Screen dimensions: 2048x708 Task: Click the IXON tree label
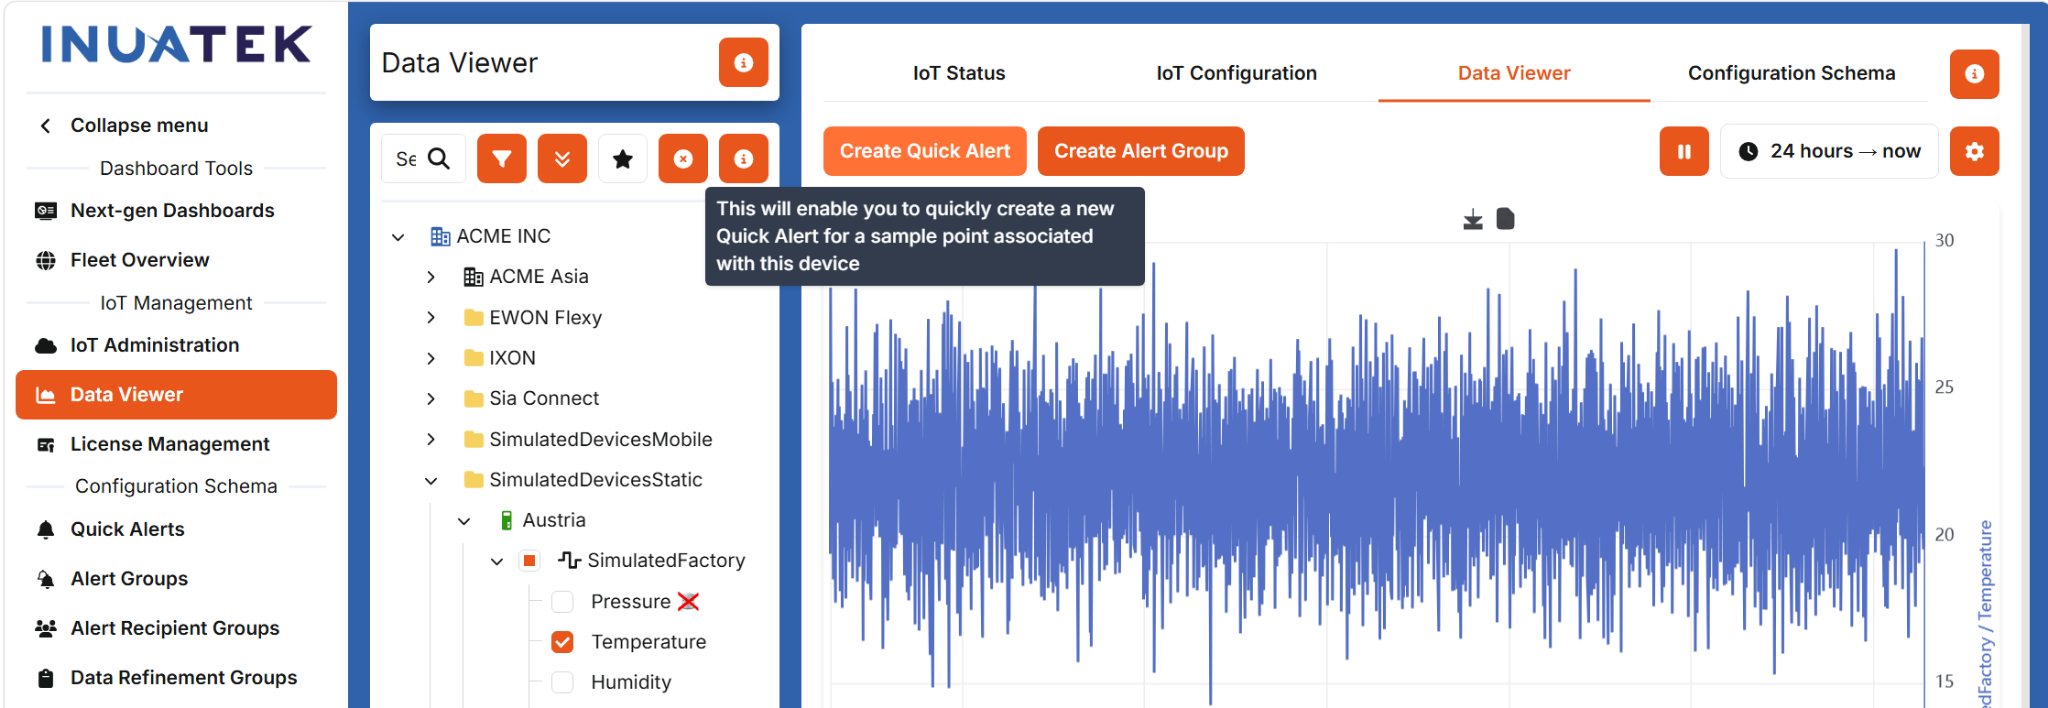pyautogui.click(x=512, y=358)
